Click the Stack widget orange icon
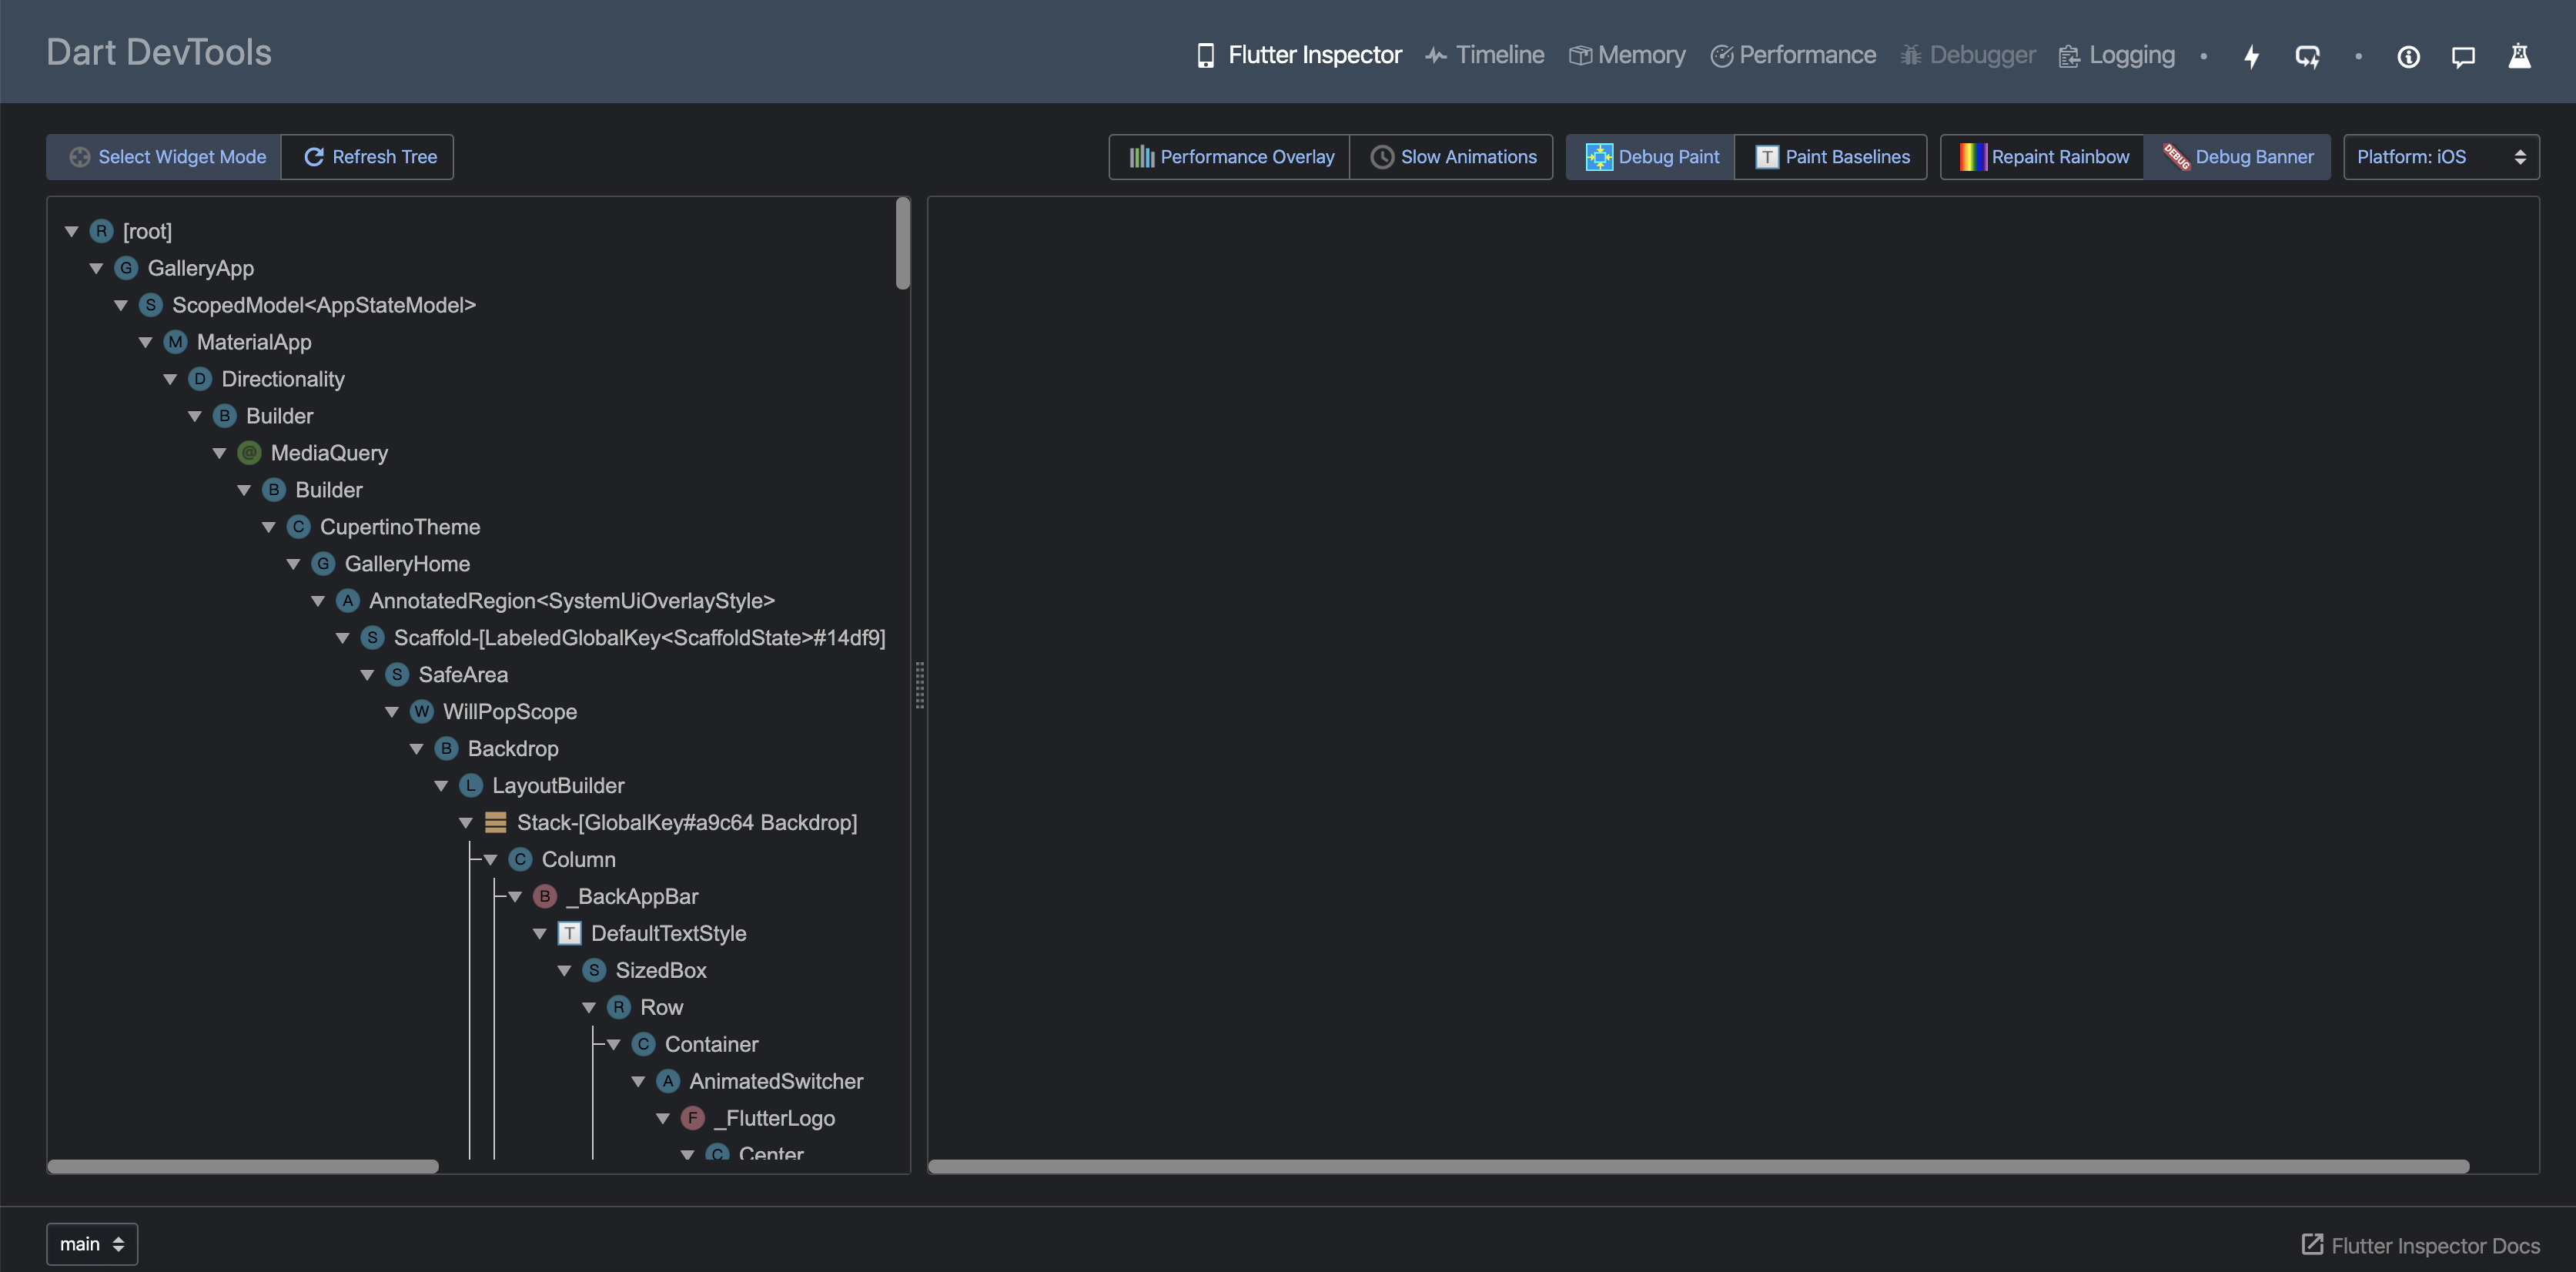2576x1272 pixels. [495, 822]
